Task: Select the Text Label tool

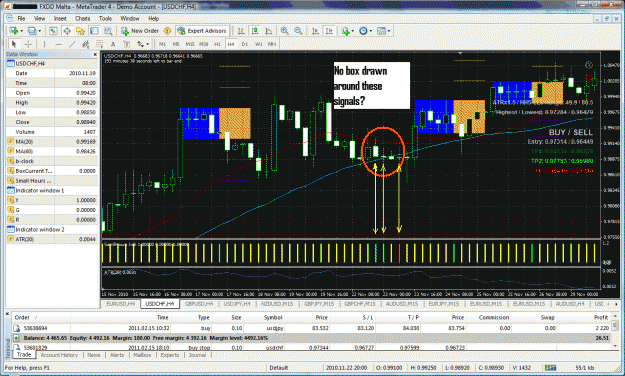Action: (126, 44)
